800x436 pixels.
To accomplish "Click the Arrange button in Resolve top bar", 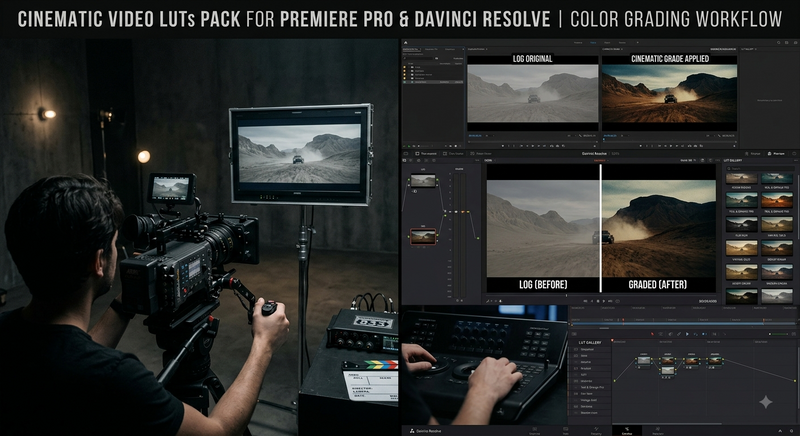I will point(753,153).
